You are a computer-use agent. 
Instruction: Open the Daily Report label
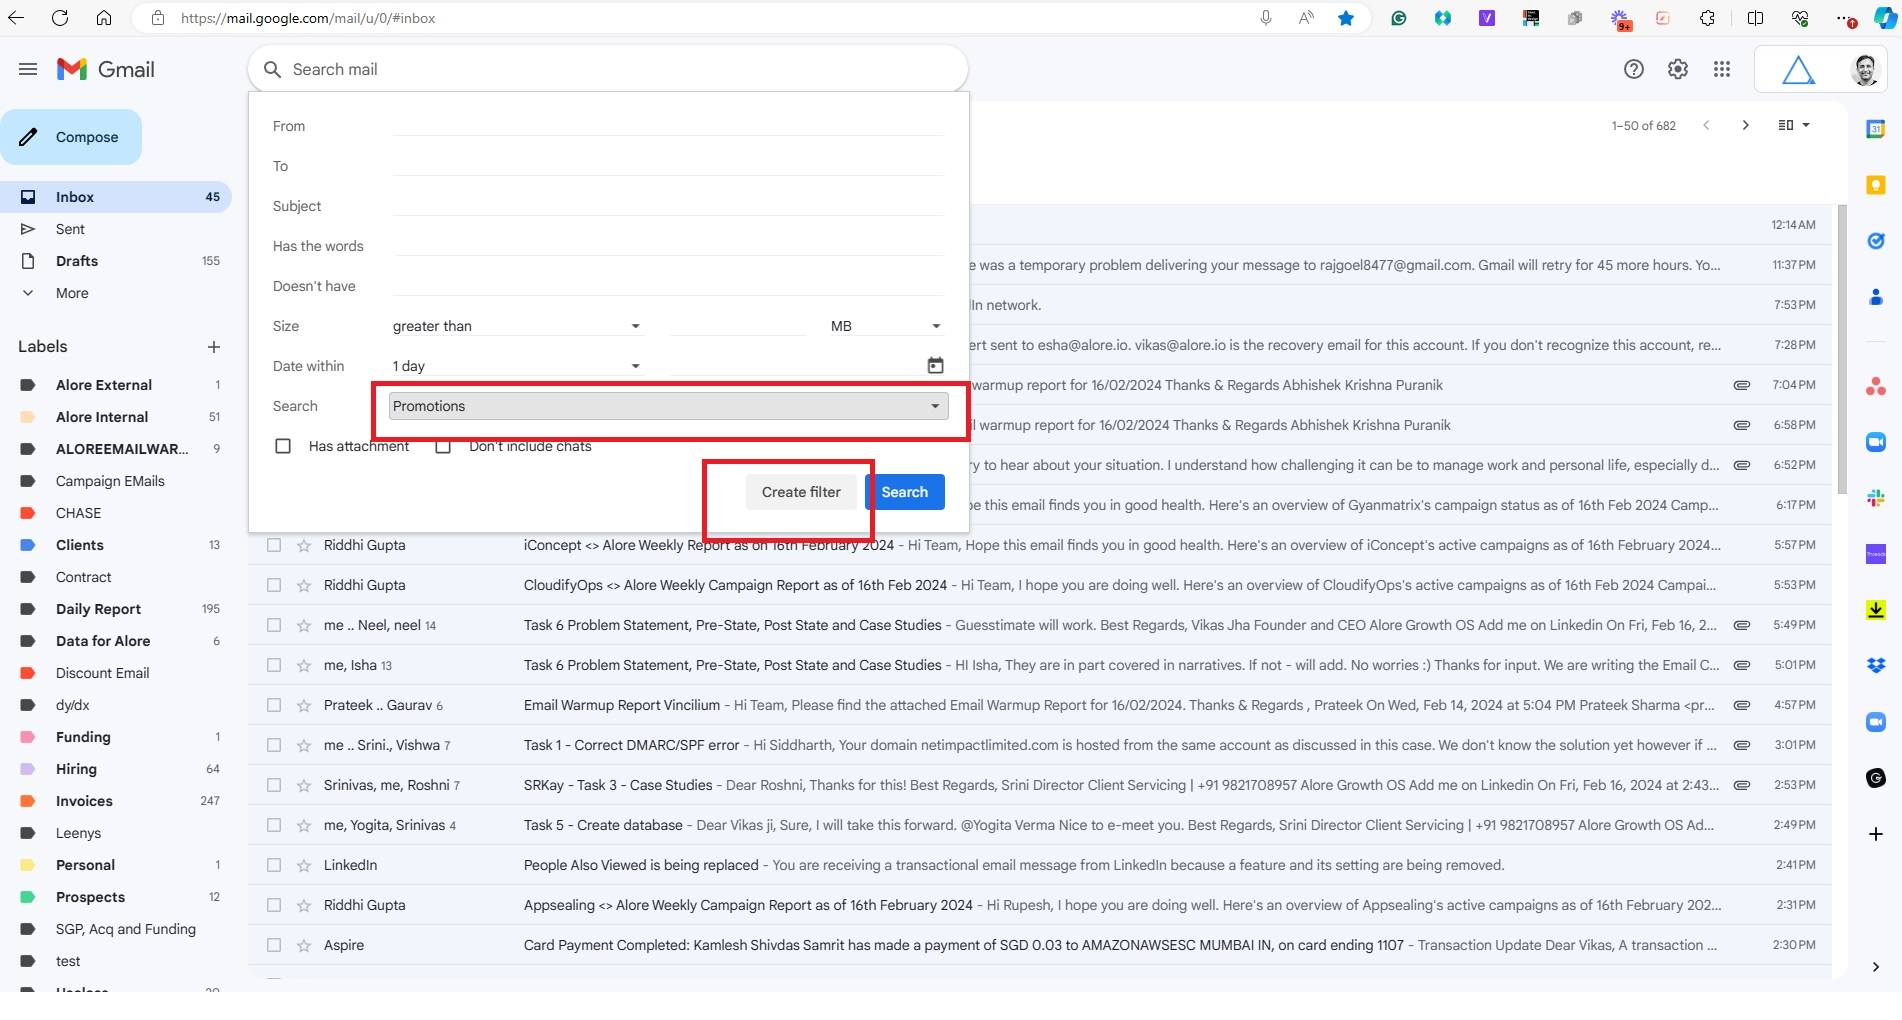click(98, 609)
